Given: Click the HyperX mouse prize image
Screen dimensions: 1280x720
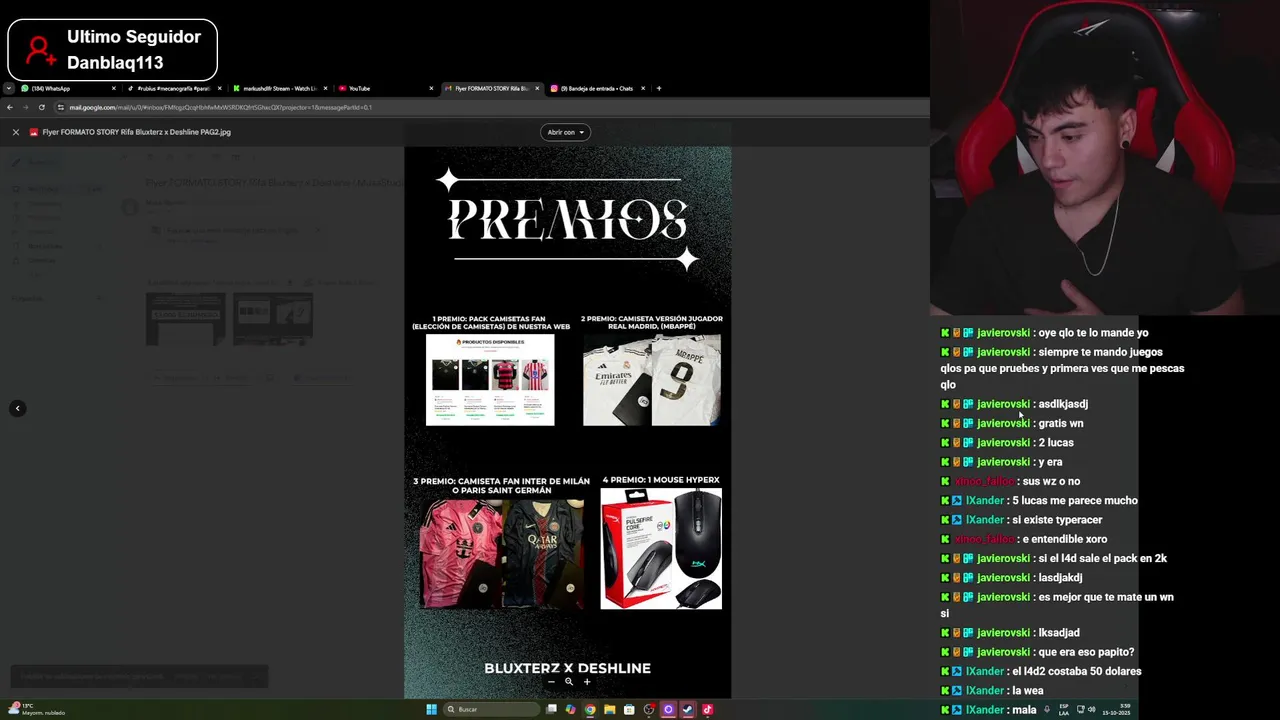Looking at the screenshot, I should (x=661, y=548).
